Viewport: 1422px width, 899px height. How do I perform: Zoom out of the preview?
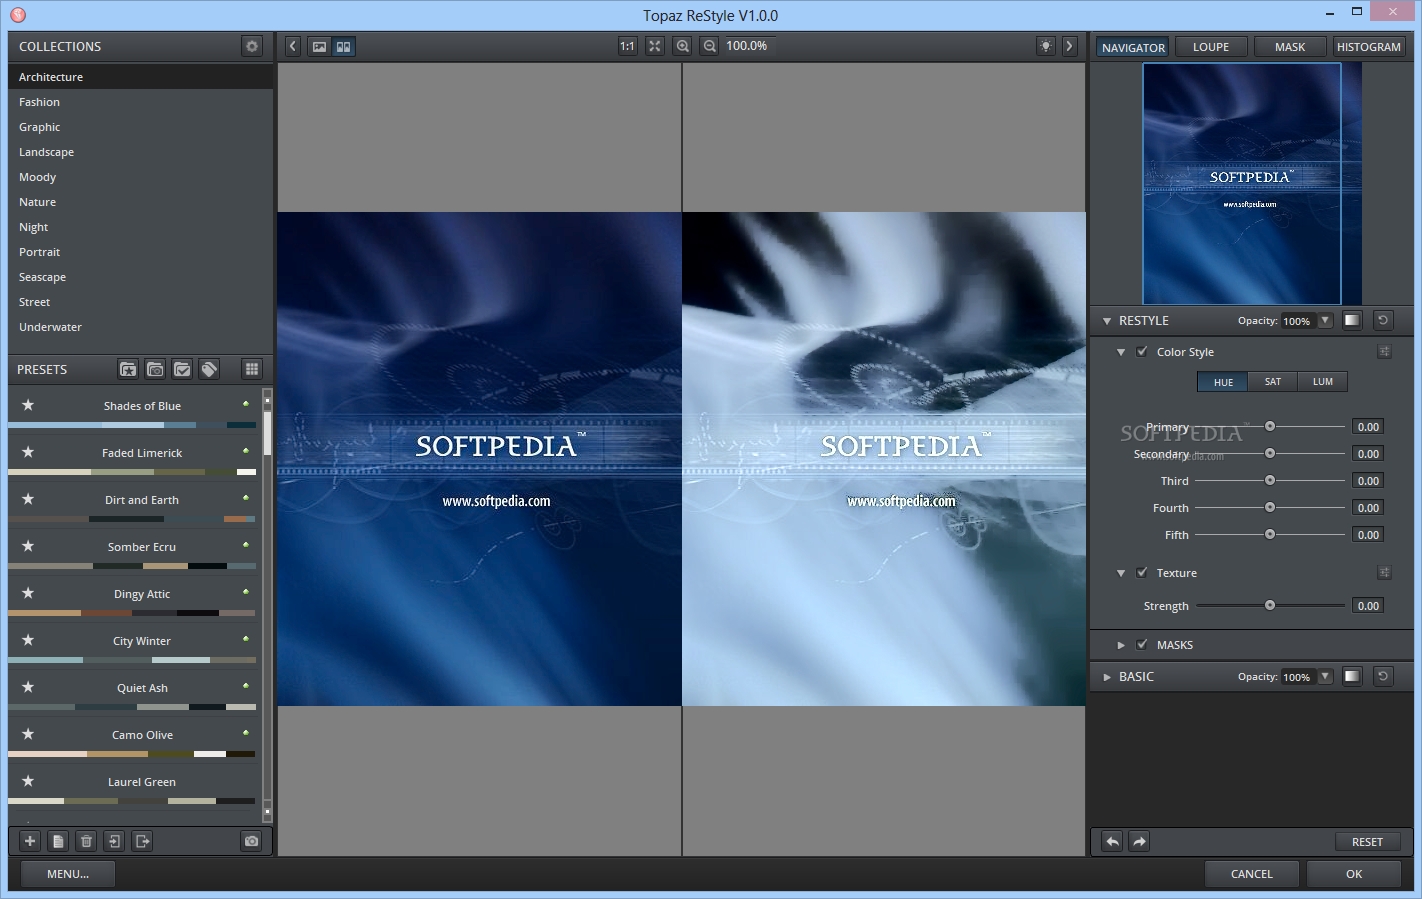coord(709,46)
